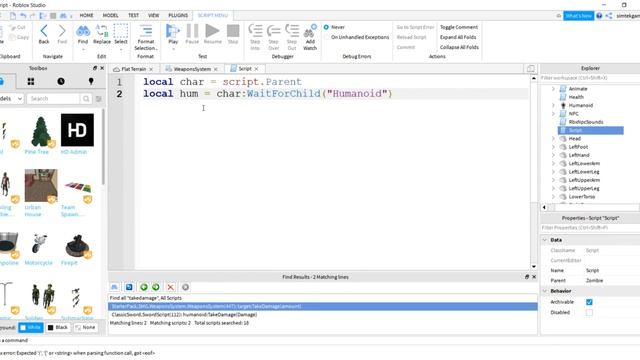
Task: Select the HD Admin model thumbnail
Action: click(x=77, y=130)
